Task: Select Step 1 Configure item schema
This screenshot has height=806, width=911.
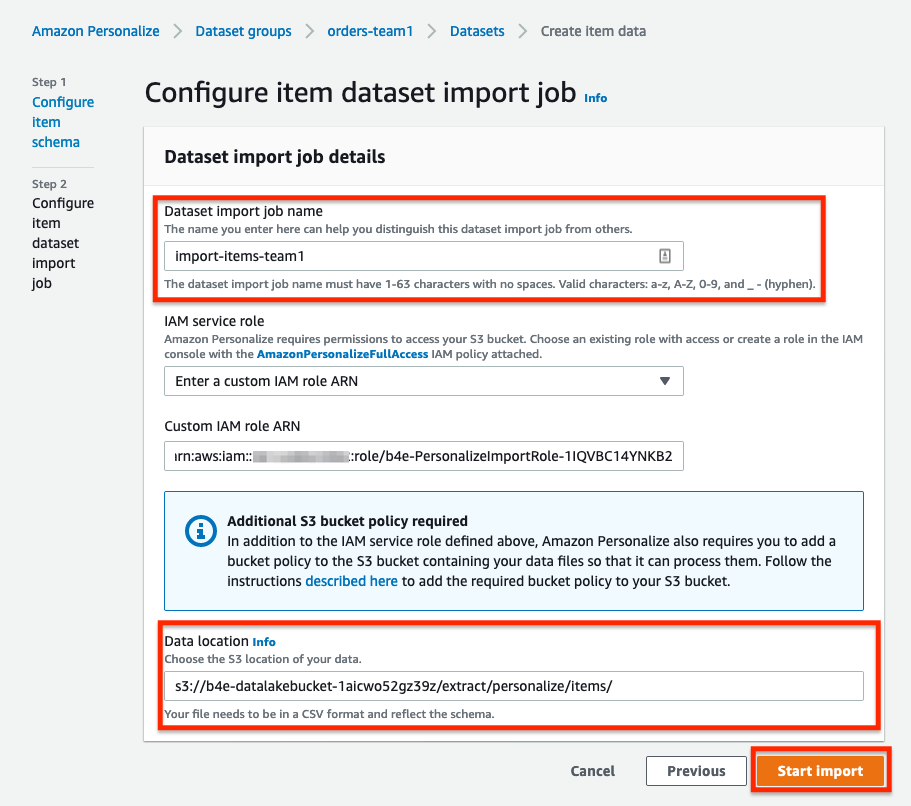Action: [x=63, y=122]
